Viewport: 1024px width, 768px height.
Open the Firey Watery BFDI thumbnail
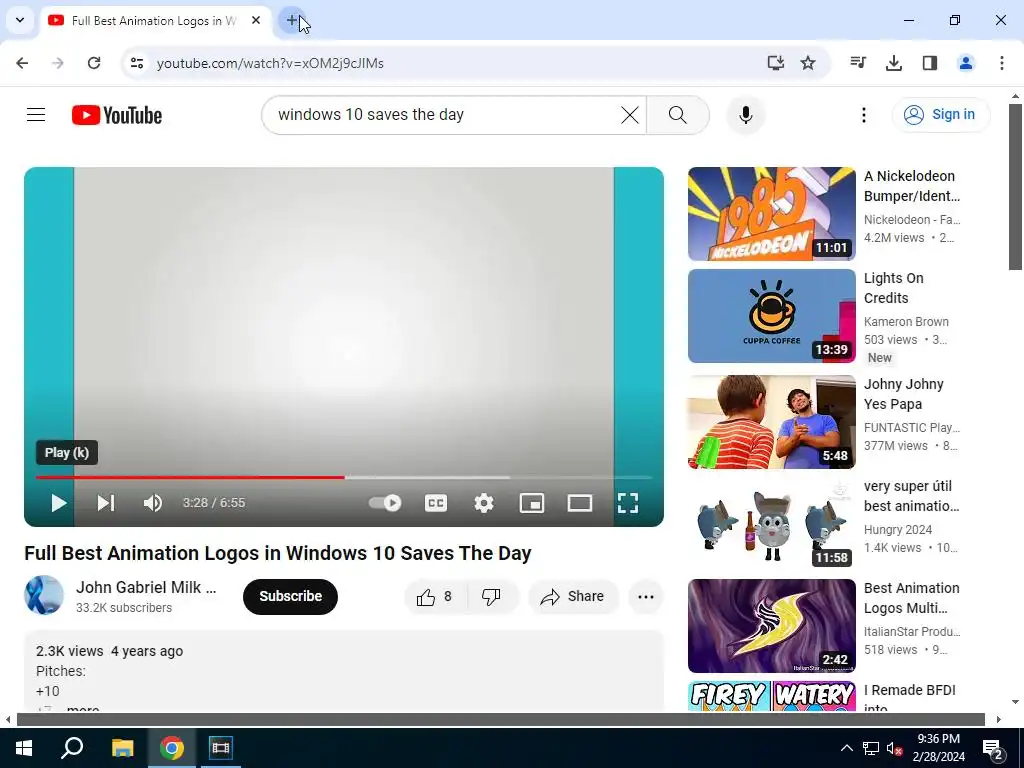771,696
